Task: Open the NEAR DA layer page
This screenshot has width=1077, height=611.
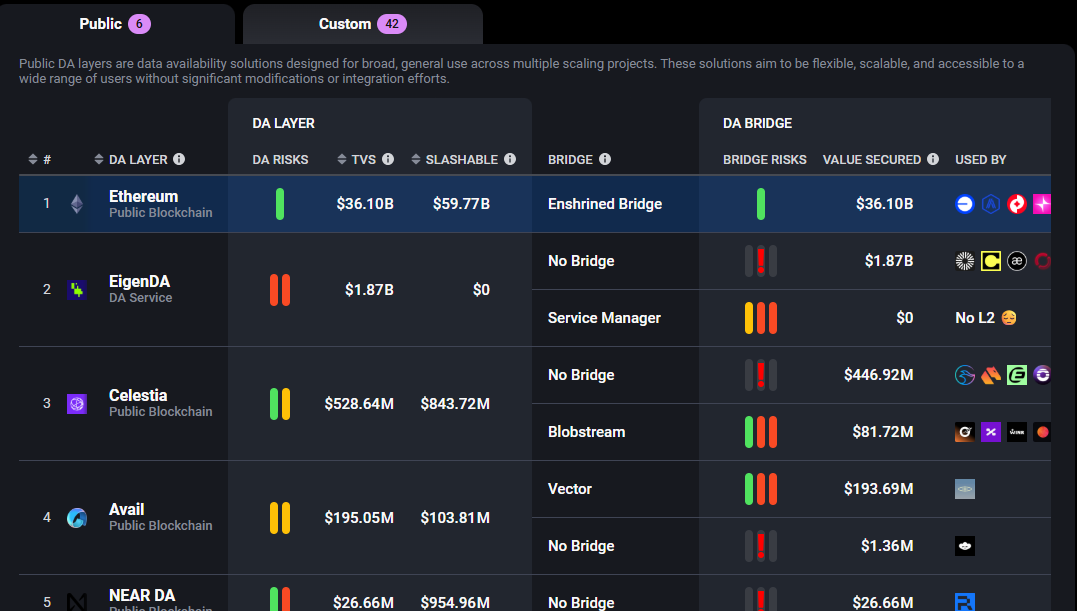Action: 142,595
